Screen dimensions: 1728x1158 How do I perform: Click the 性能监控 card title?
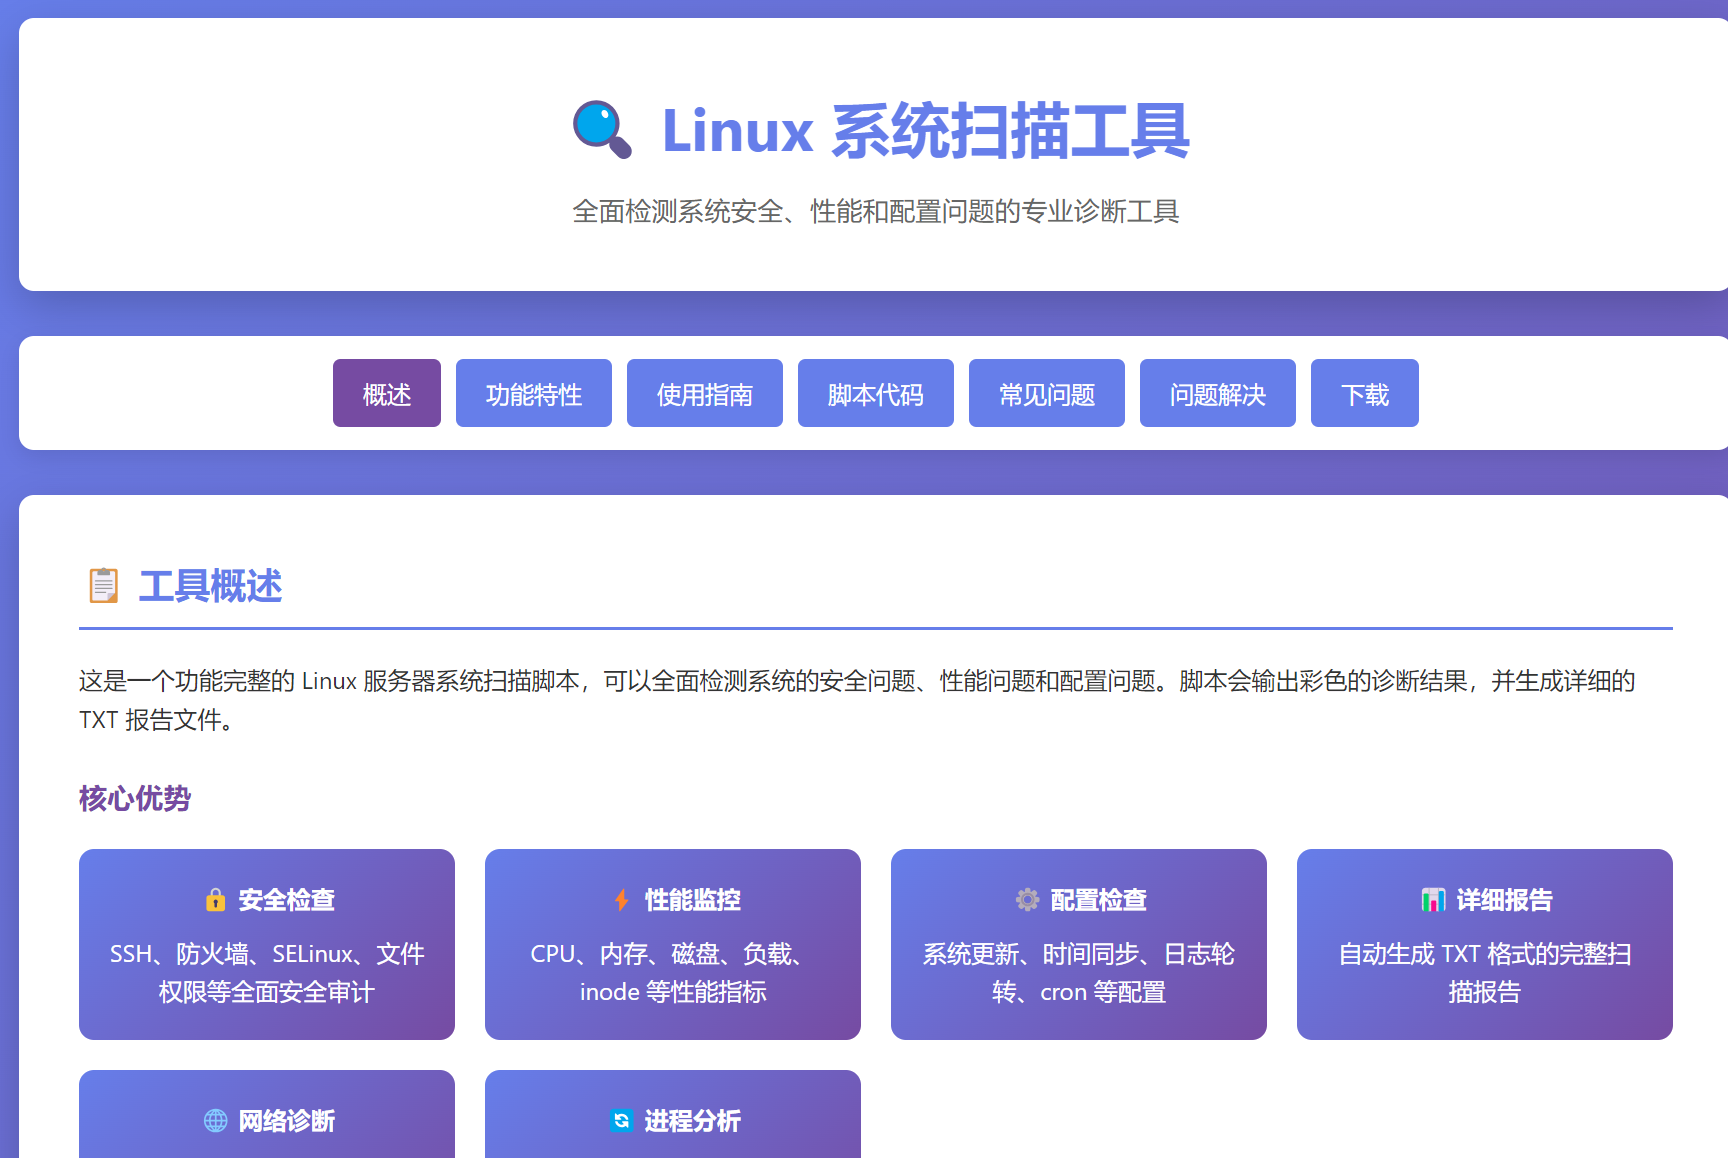tap(693, 900)
